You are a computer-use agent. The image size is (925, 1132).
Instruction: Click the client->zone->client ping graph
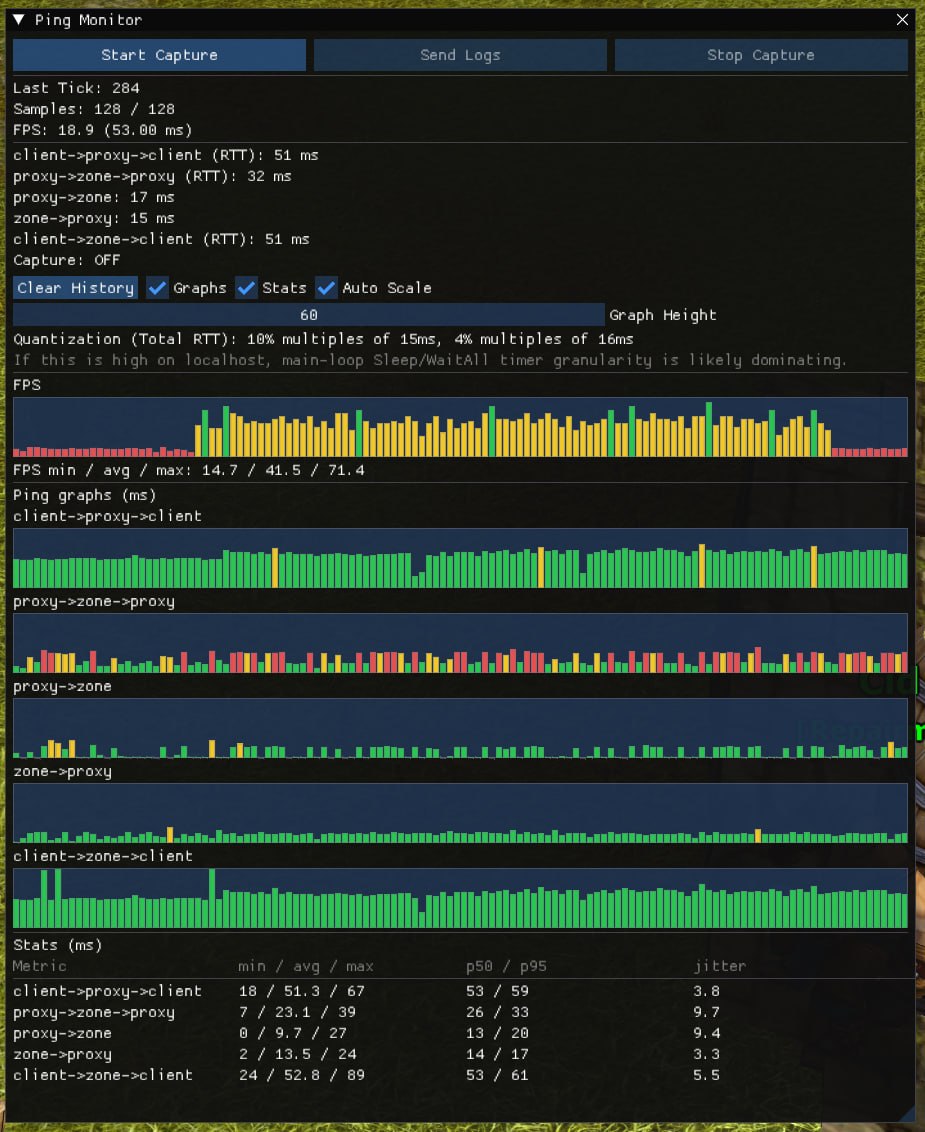pos(460,898)
